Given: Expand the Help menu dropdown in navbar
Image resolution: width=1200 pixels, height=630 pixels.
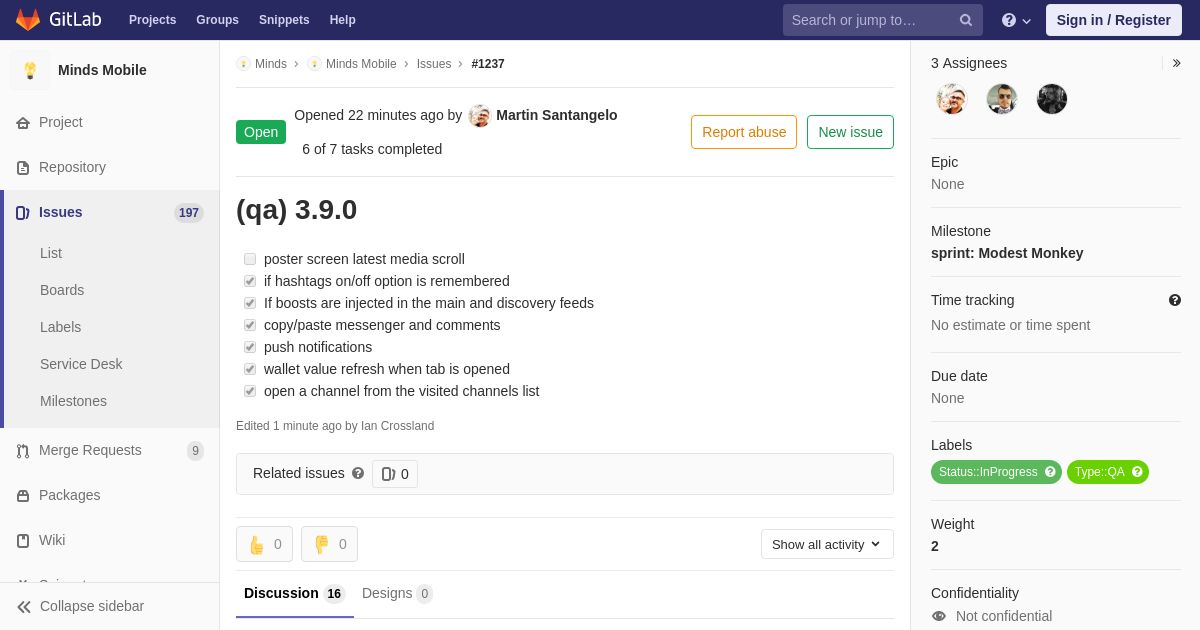Looking at the screenshot, I should (x=1015, y=20).
